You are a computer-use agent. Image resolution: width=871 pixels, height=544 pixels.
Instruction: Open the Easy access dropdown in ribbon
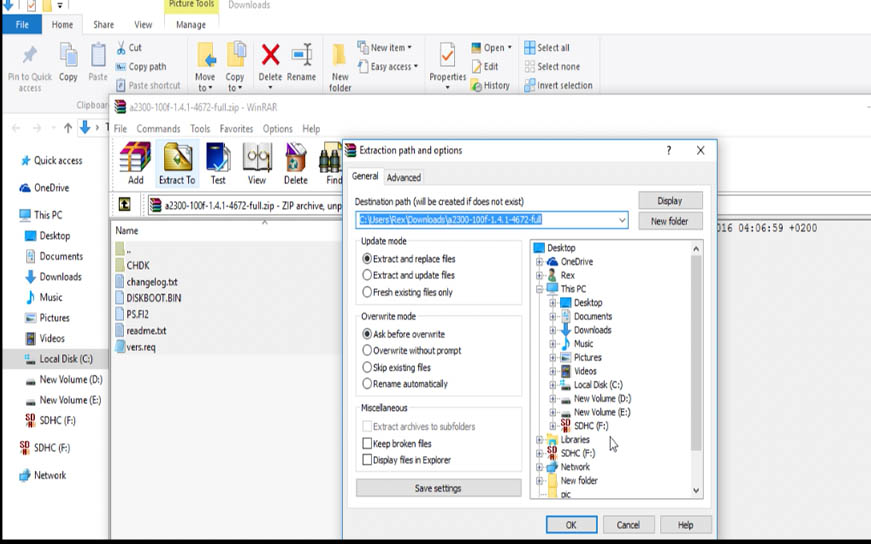pos(388,67)
